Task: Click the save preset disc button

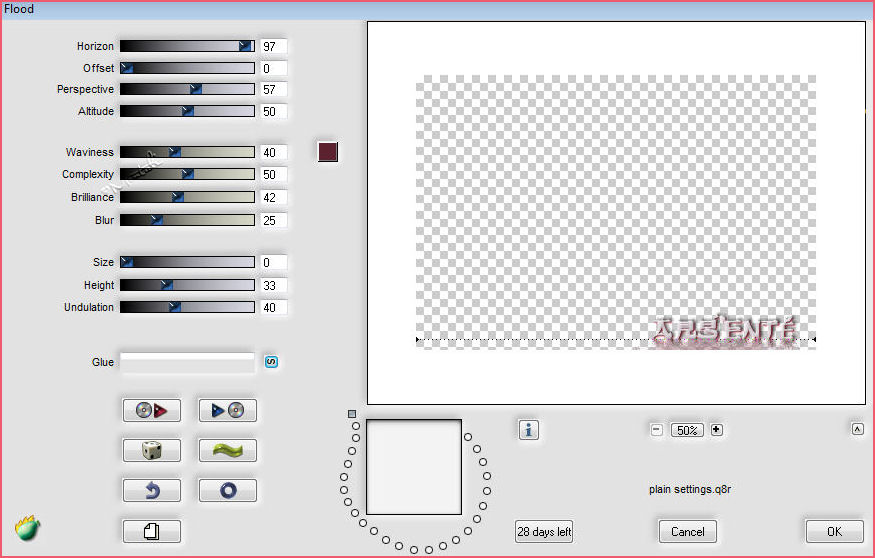Action: click(x=227, y=410)
